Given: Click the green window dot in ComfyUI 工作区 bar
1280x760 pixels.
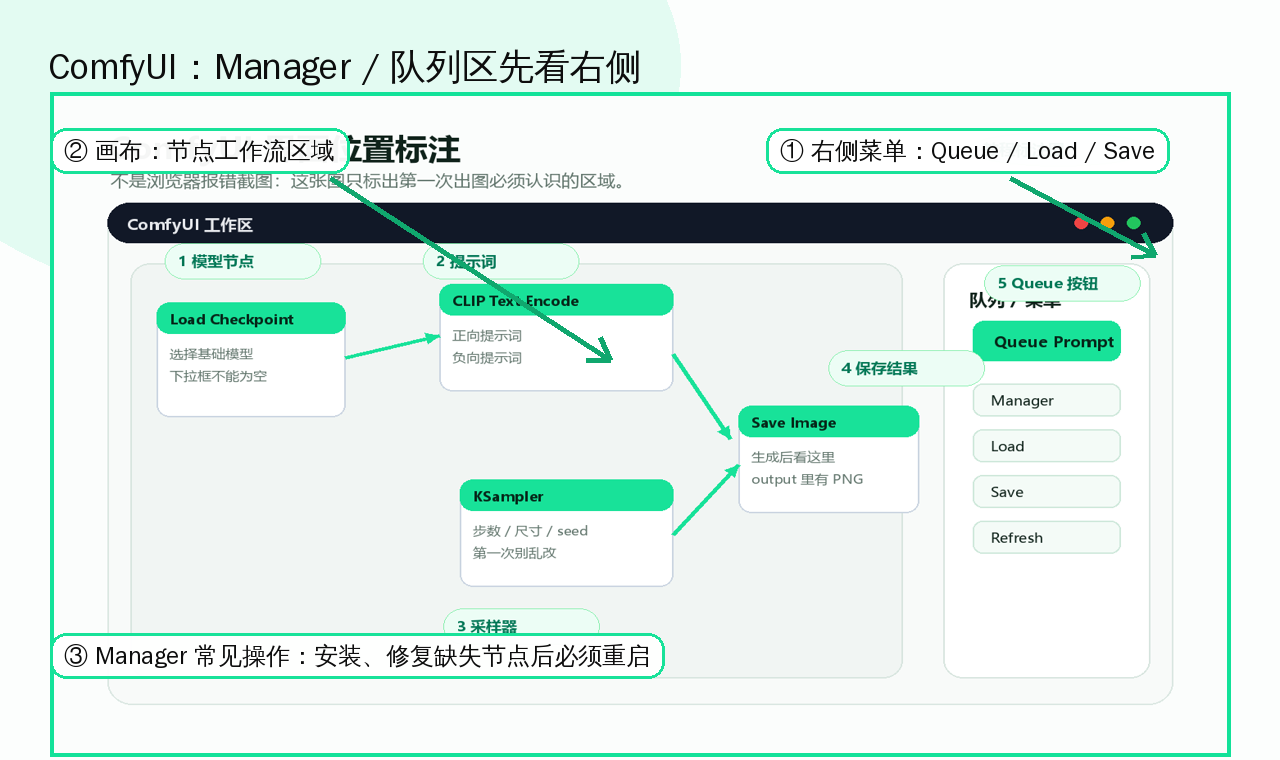Looking at the screenshot, I should pyautogui.click(x=1133, y=223).
